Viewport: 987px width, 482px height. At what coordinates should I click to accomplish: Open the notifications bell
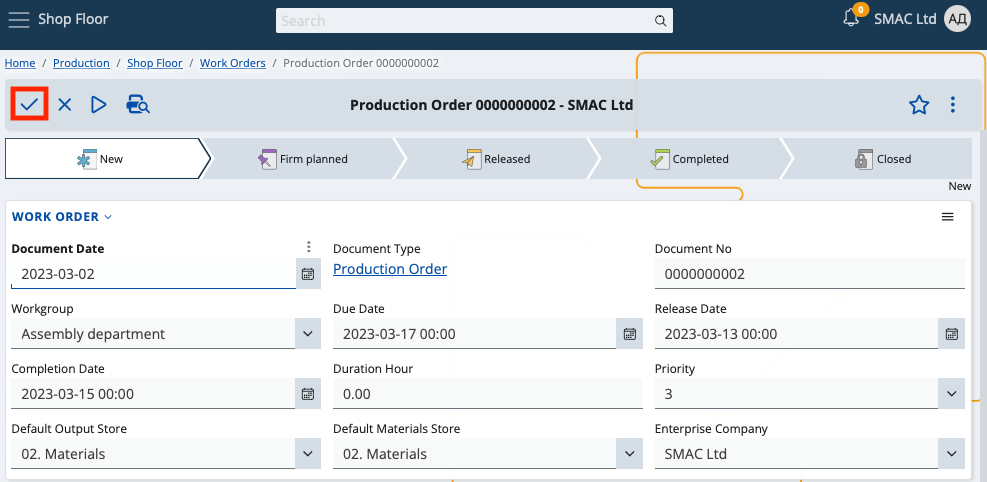tap(852, 19)
